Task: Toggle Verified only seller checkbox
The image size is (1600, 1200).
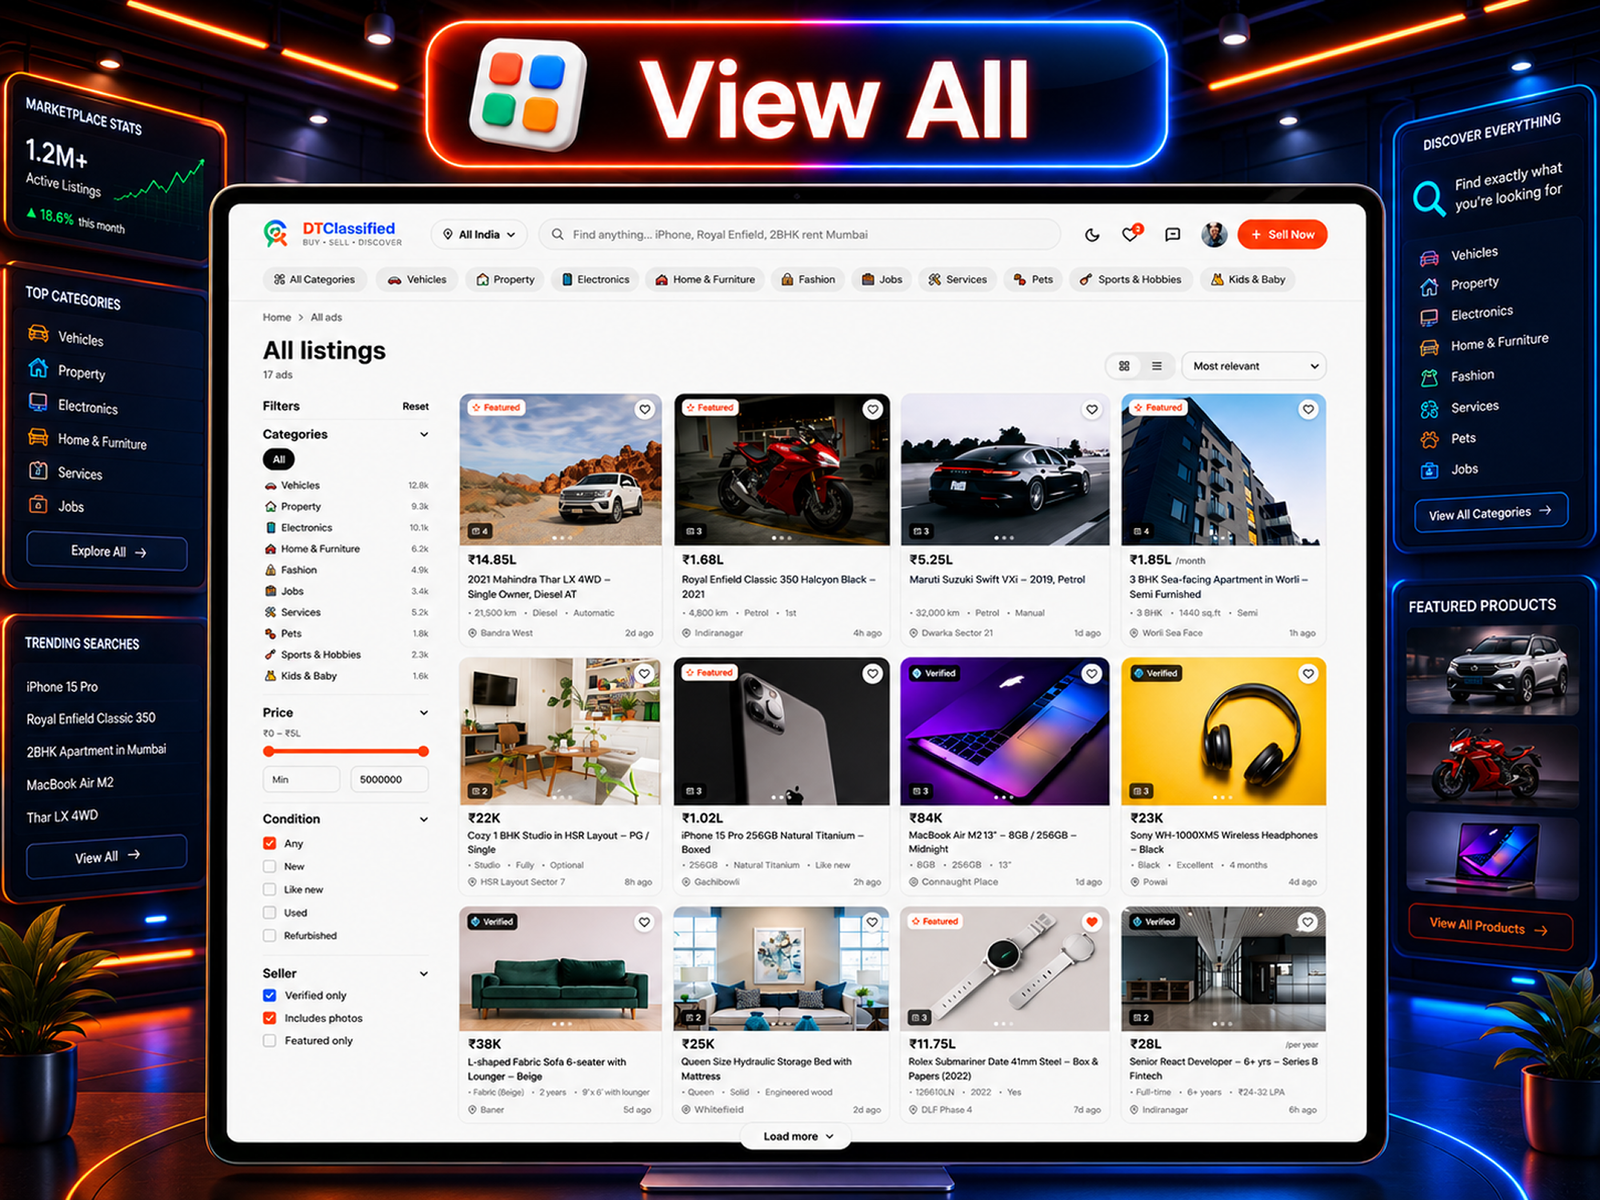Action: [x=270, y=995]
